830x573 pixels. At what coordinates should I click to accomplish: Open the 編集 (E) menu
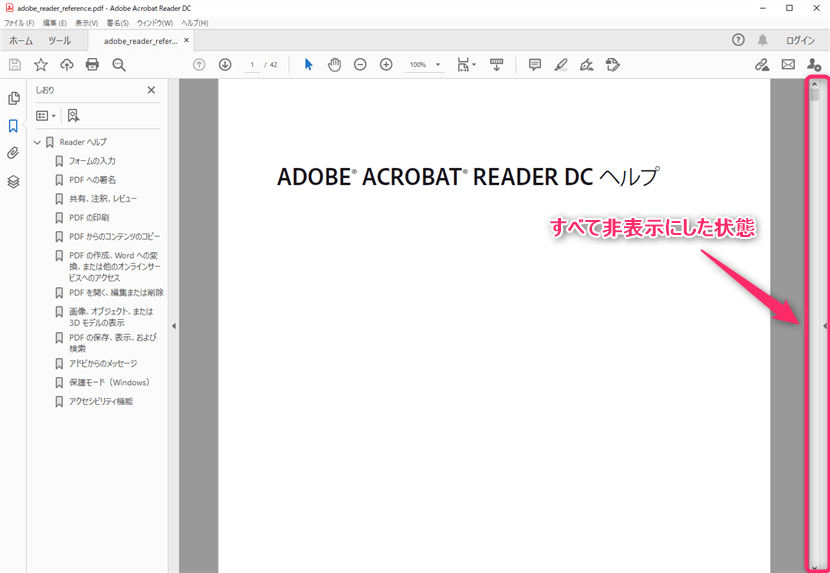pos(55,23)
